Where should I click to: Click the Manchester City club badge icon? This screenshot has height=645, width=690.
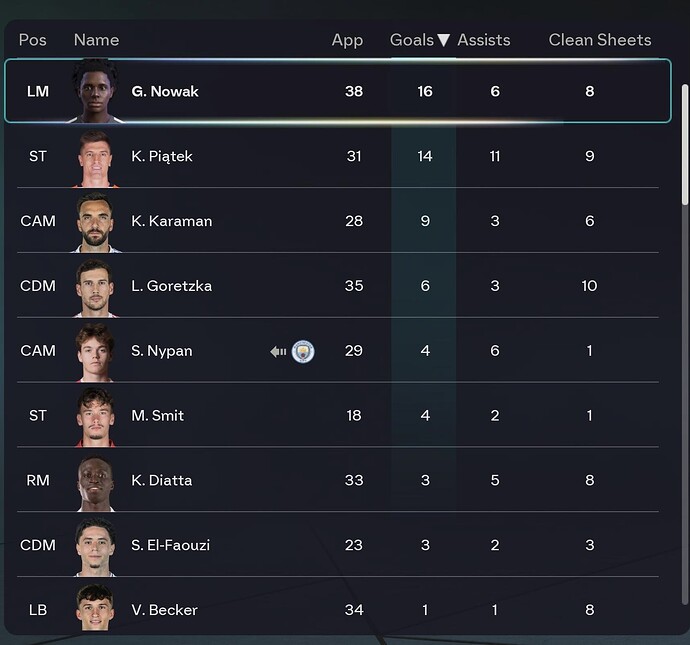click(x=303, y=351)
